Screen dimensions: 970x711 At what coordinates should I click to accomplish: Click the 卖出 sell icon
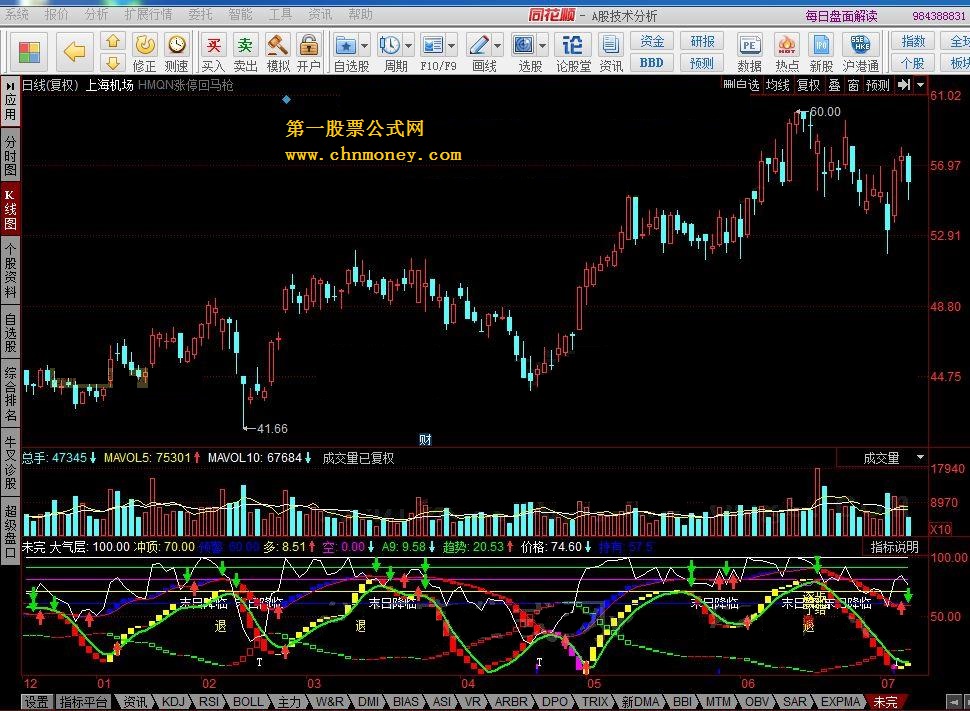coord(246,53)
